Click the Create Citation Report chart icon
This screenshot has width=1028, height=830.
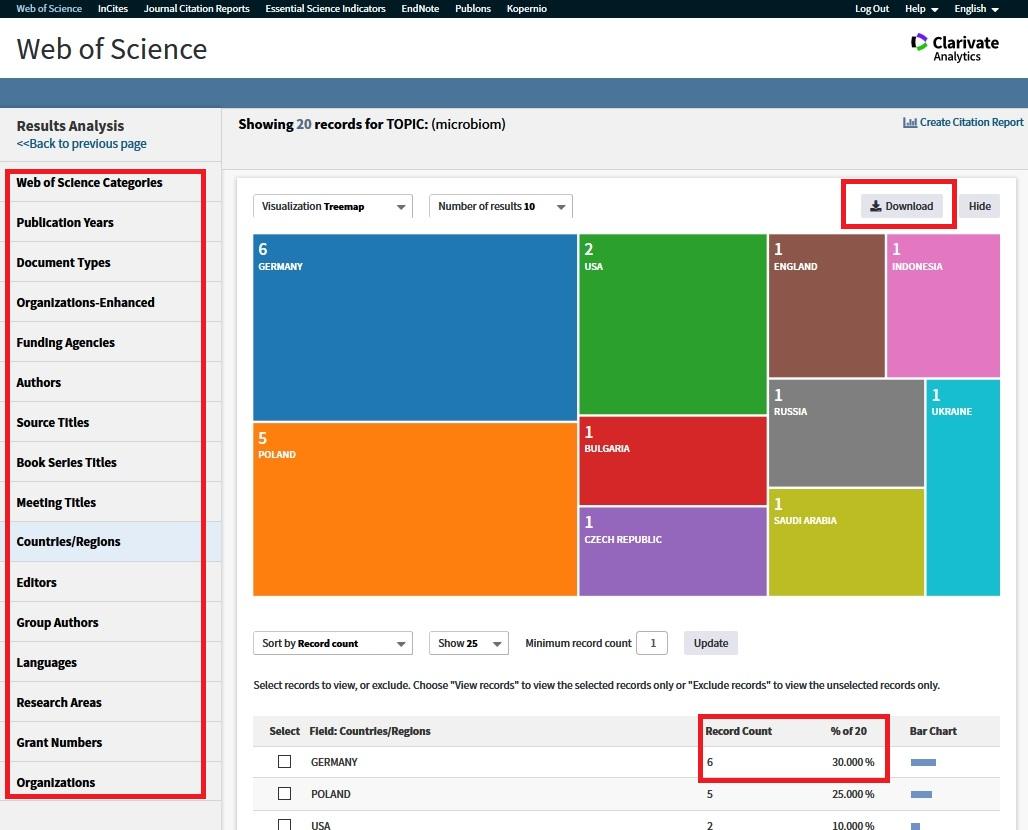[x=909, y=123]
